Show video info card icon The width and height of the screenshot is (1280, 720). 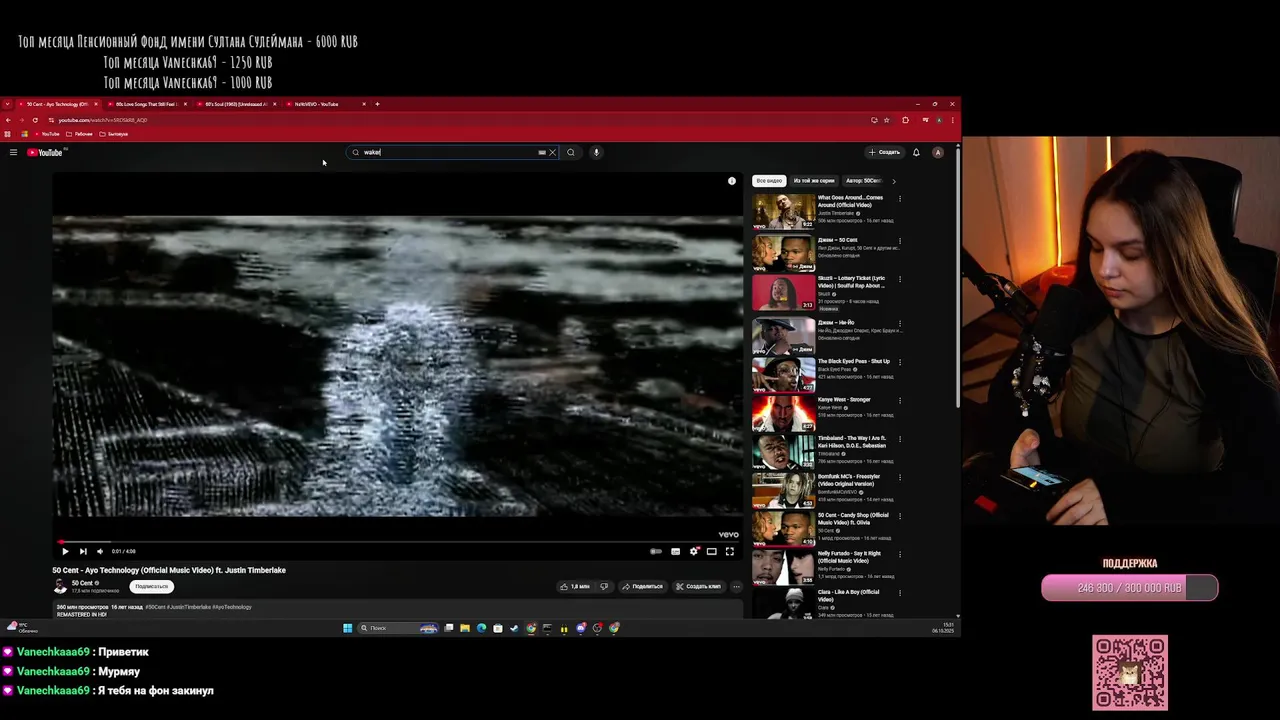[x=732, y=181]
